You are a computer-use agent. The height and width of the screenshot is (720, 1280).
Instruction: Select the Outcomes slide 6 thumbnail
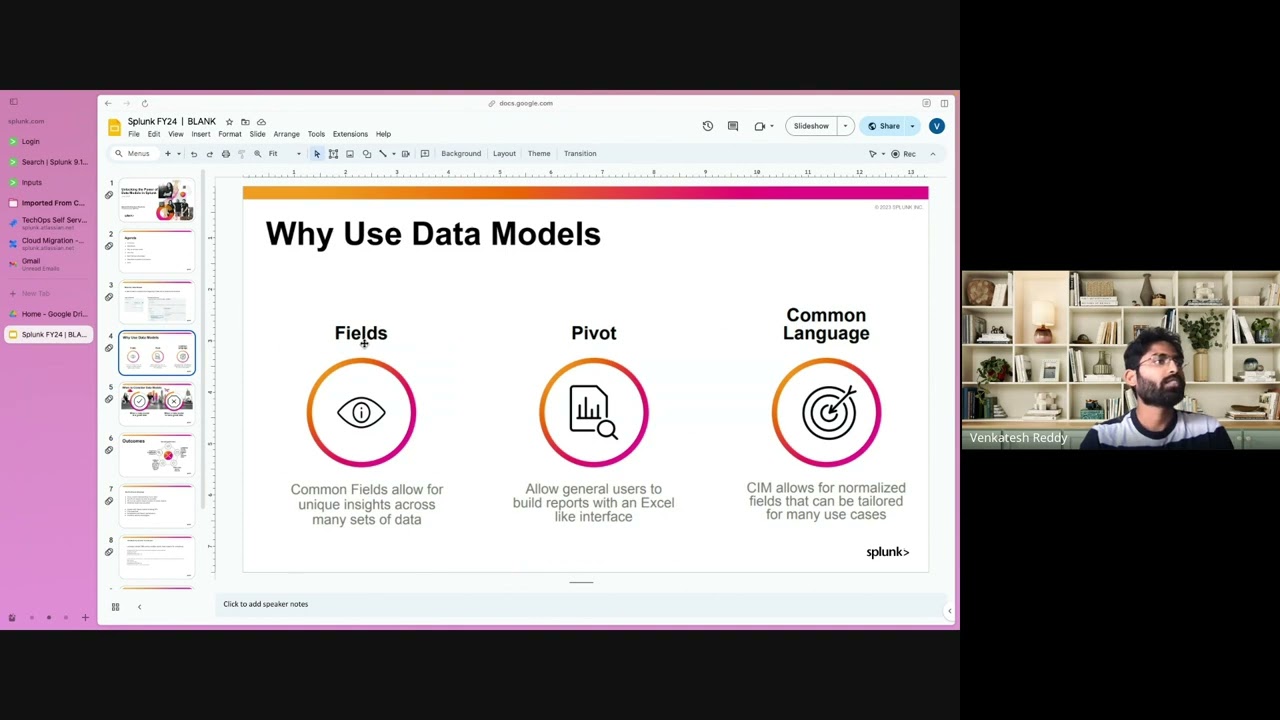[x=157, y=455]
